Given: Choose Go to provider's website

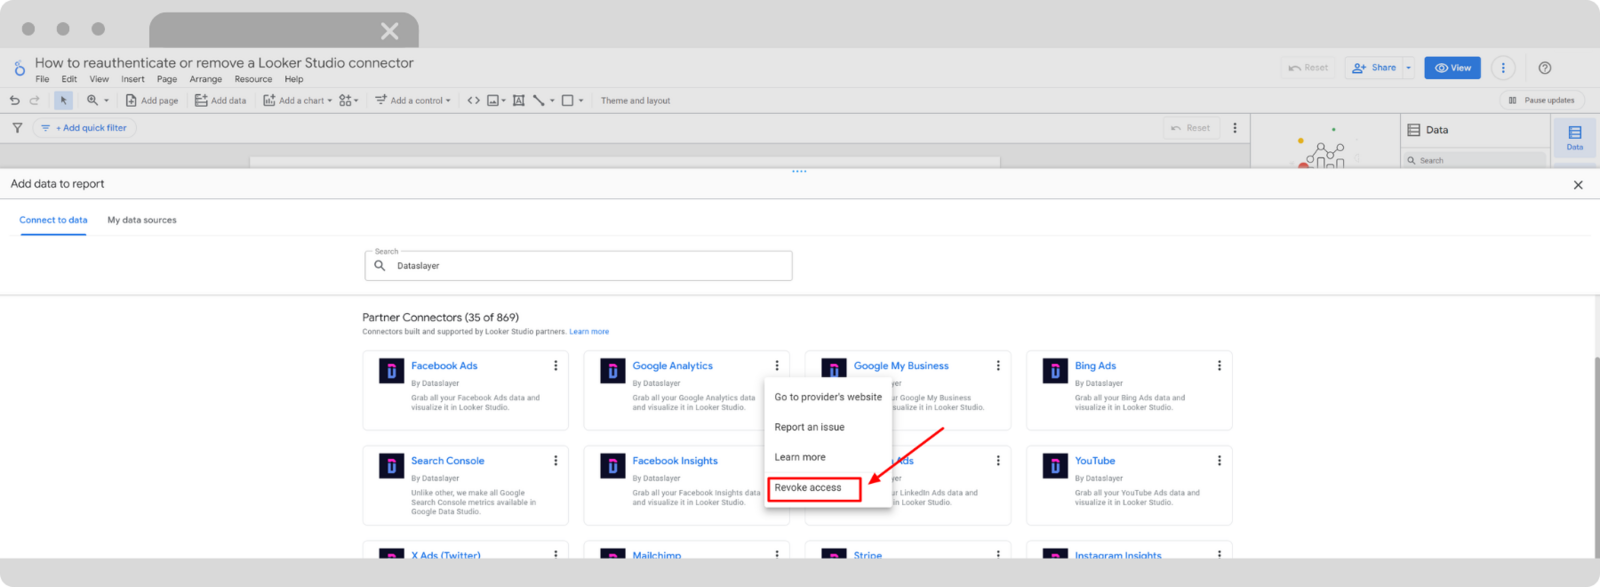Looking at the screenshot, I should (x=828, y=397).
